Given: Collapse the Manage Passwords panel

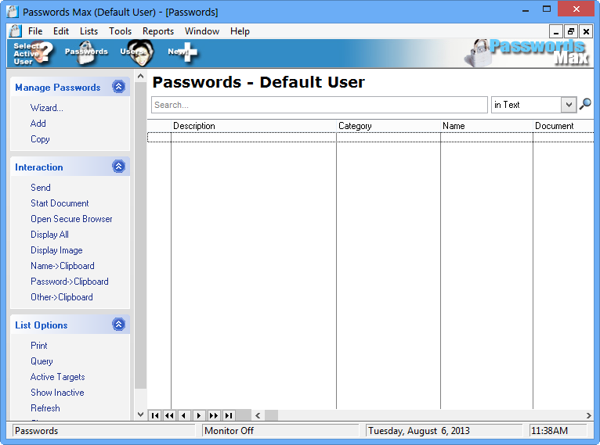Looking at the screenshot, I should [119, 87].
